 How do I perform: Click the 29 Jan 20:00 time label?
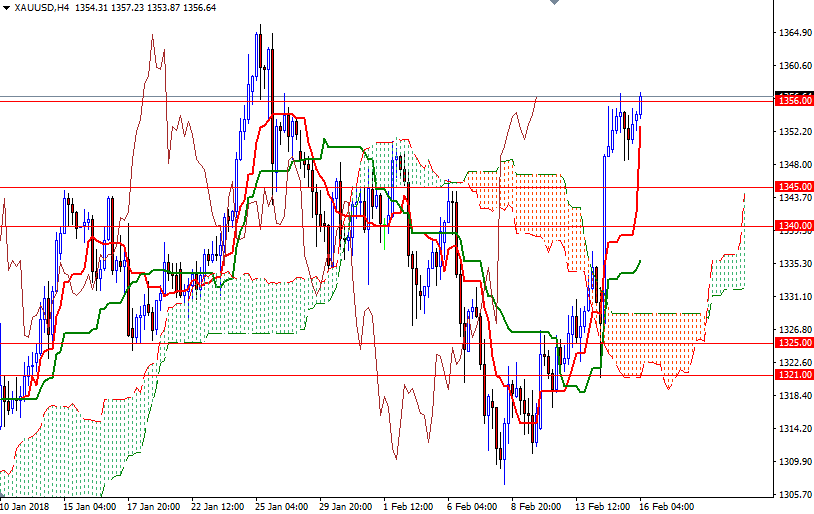[x=346, y=507]
